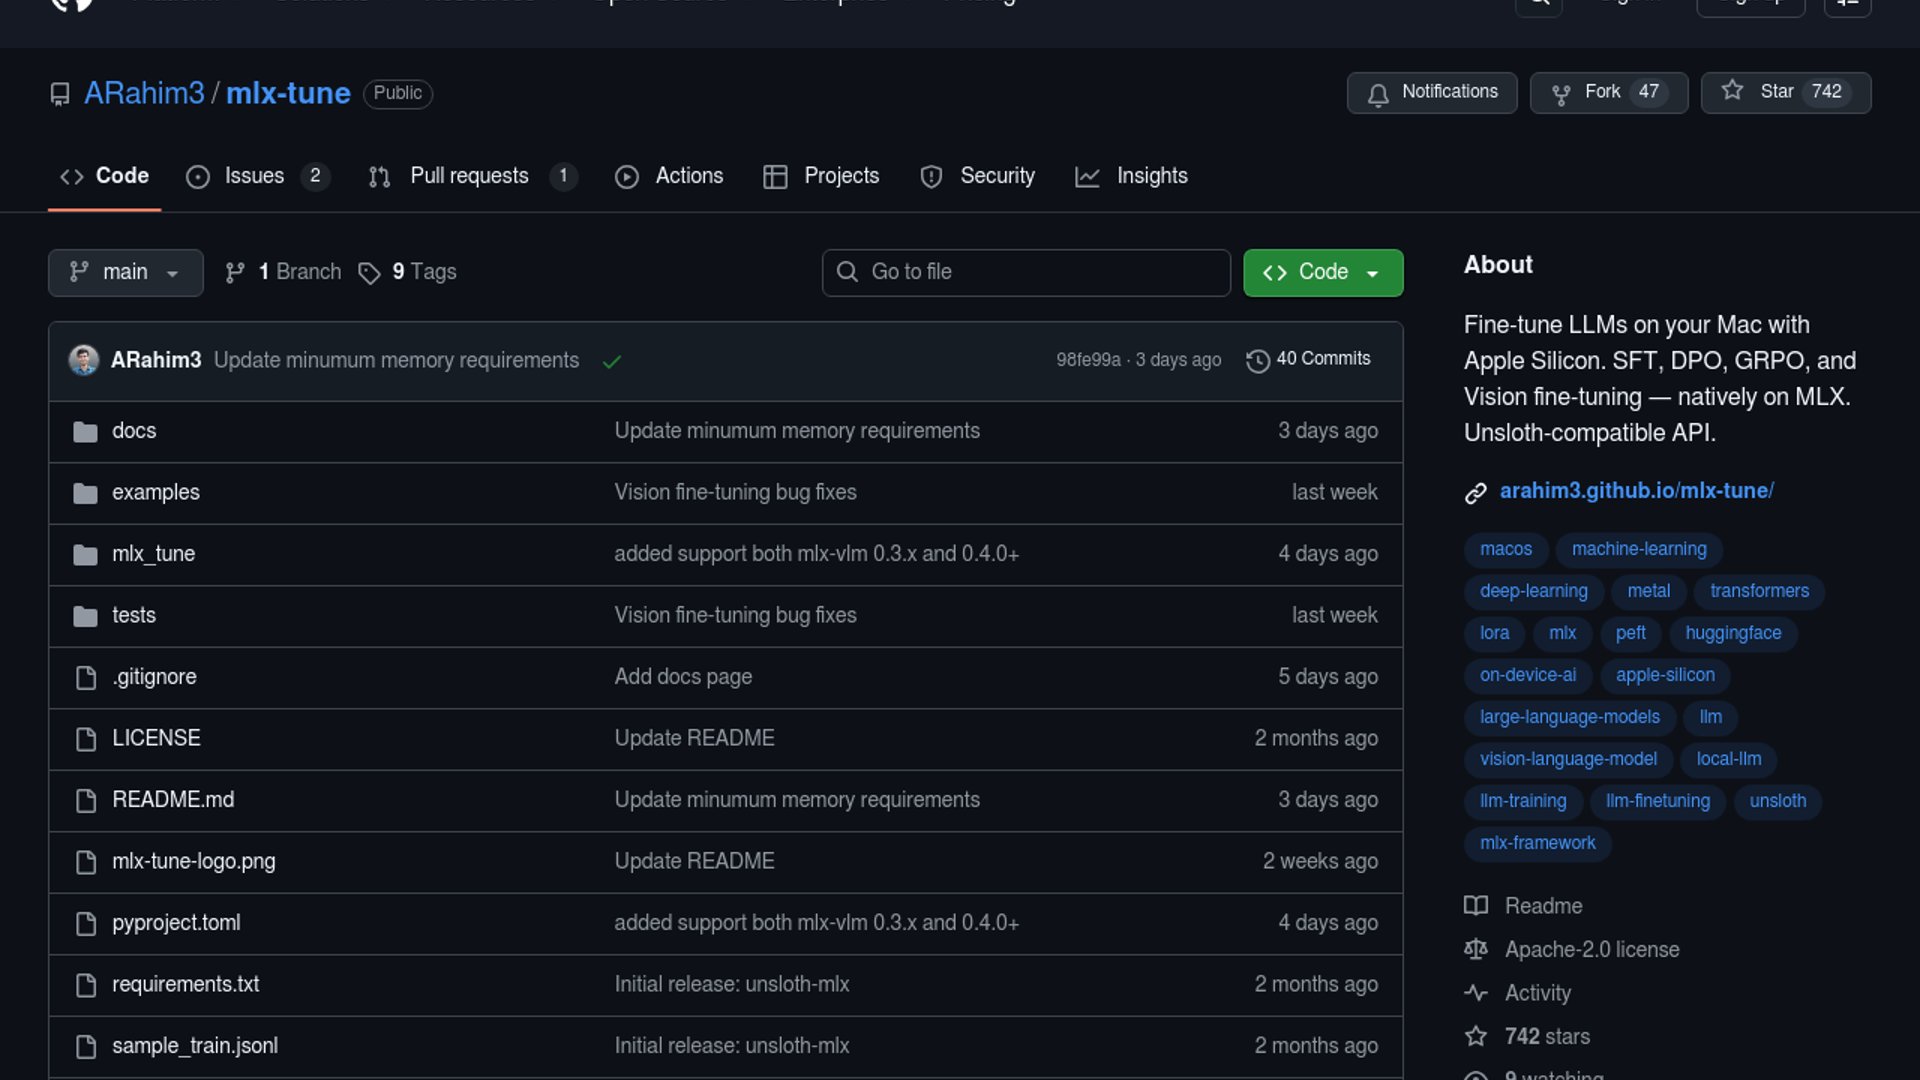
Task: Expand the main branch dropdown
Action: [x=125, y=272]
